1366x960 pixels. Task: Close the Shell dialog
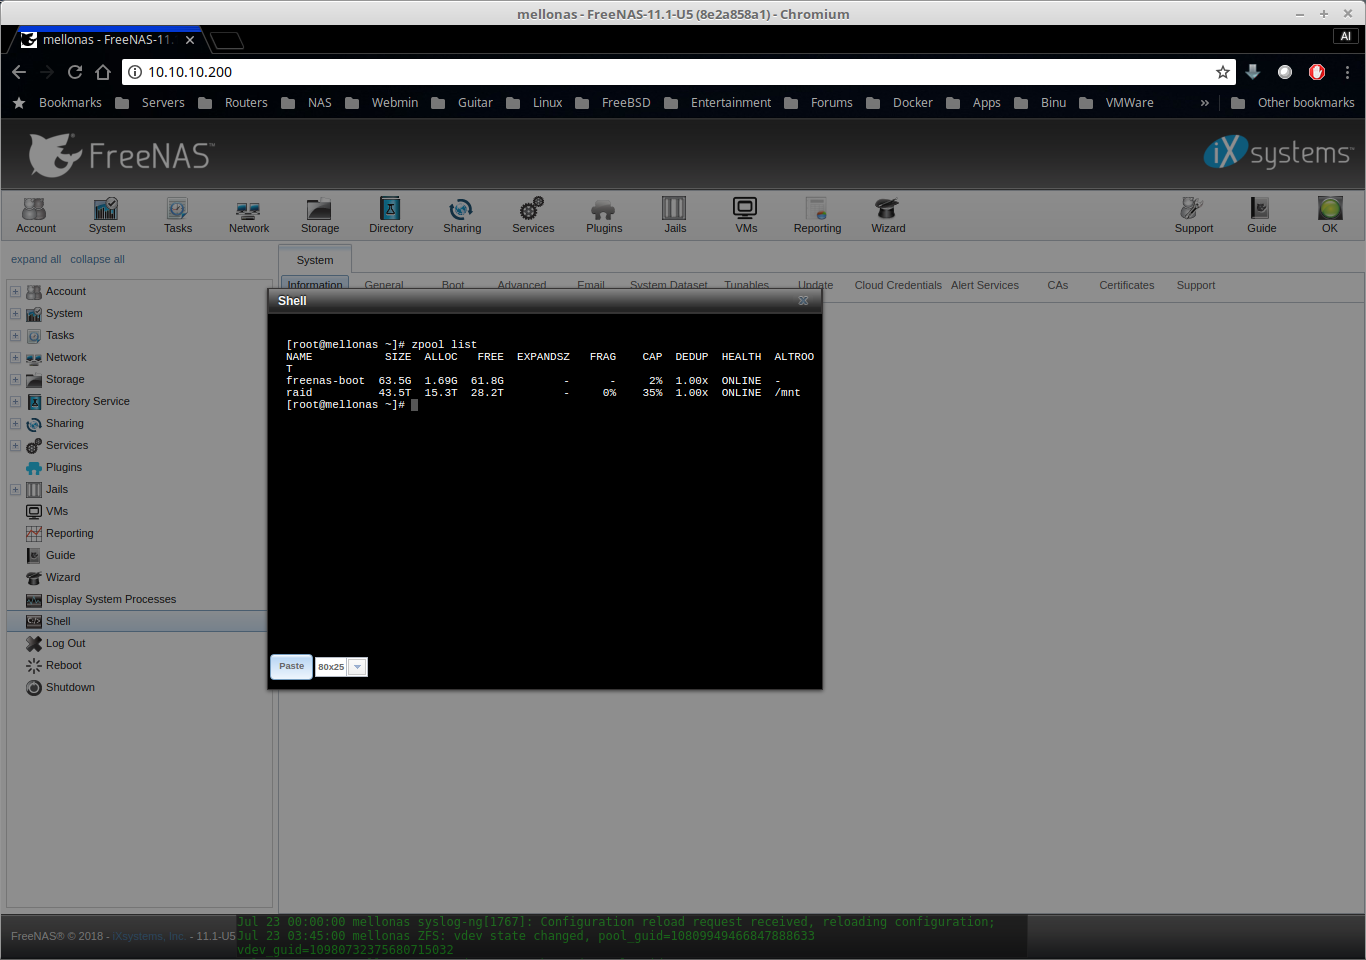pyautogui.click(x=803, y=300)
